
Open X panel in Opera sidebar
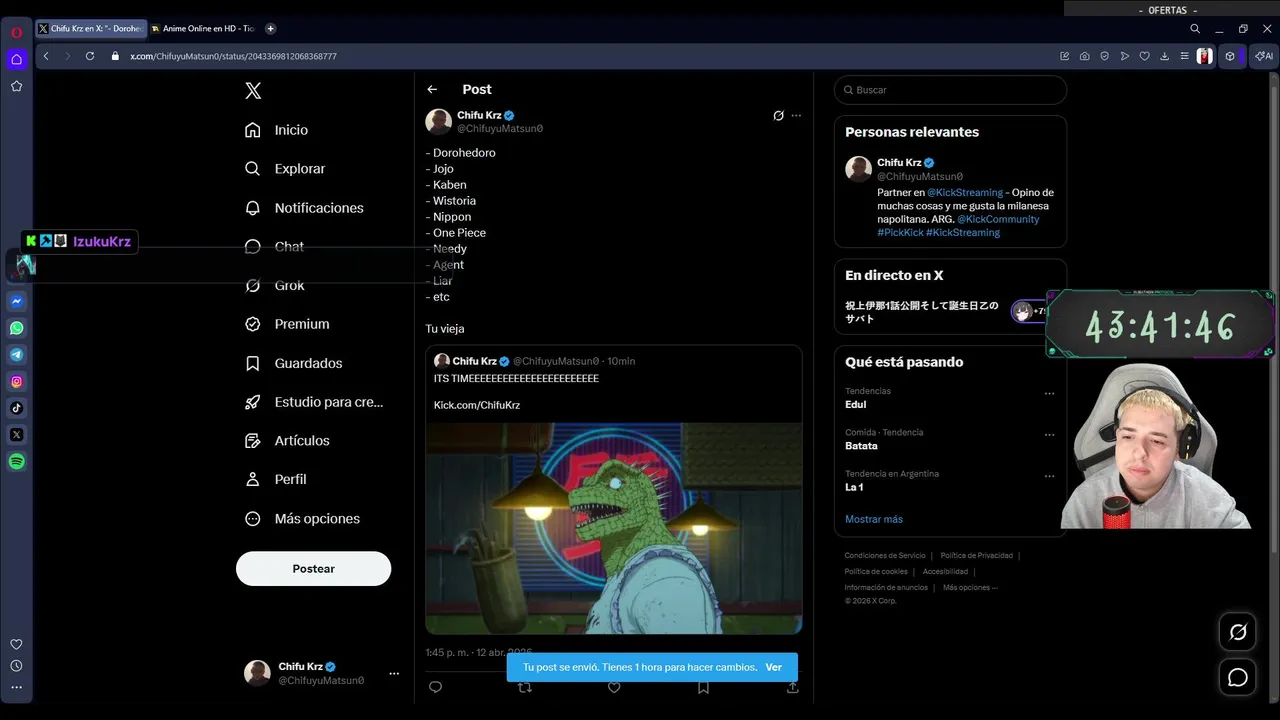[17, 435]
